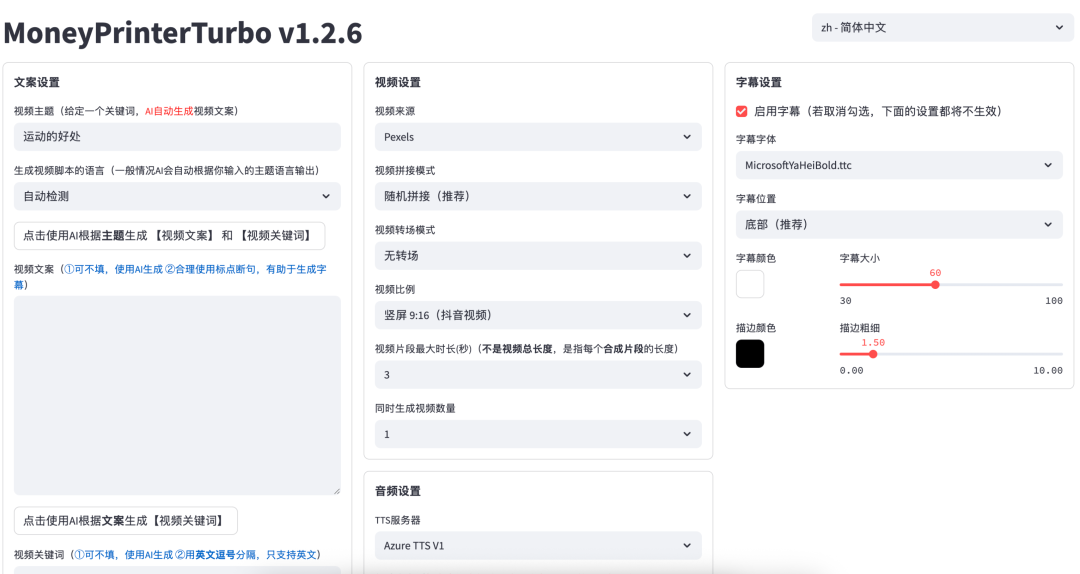The height and width of the screenshot is (574, 1080).
Task: Click inside the empty 视频文案 text area
Action: (x=177, y=396)
